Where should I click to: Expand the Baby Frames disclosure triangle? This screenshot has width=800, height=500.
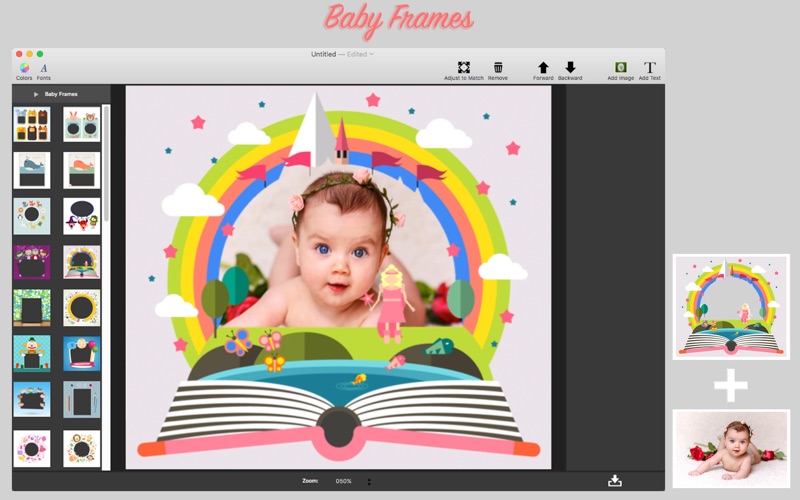pos(36,94)
